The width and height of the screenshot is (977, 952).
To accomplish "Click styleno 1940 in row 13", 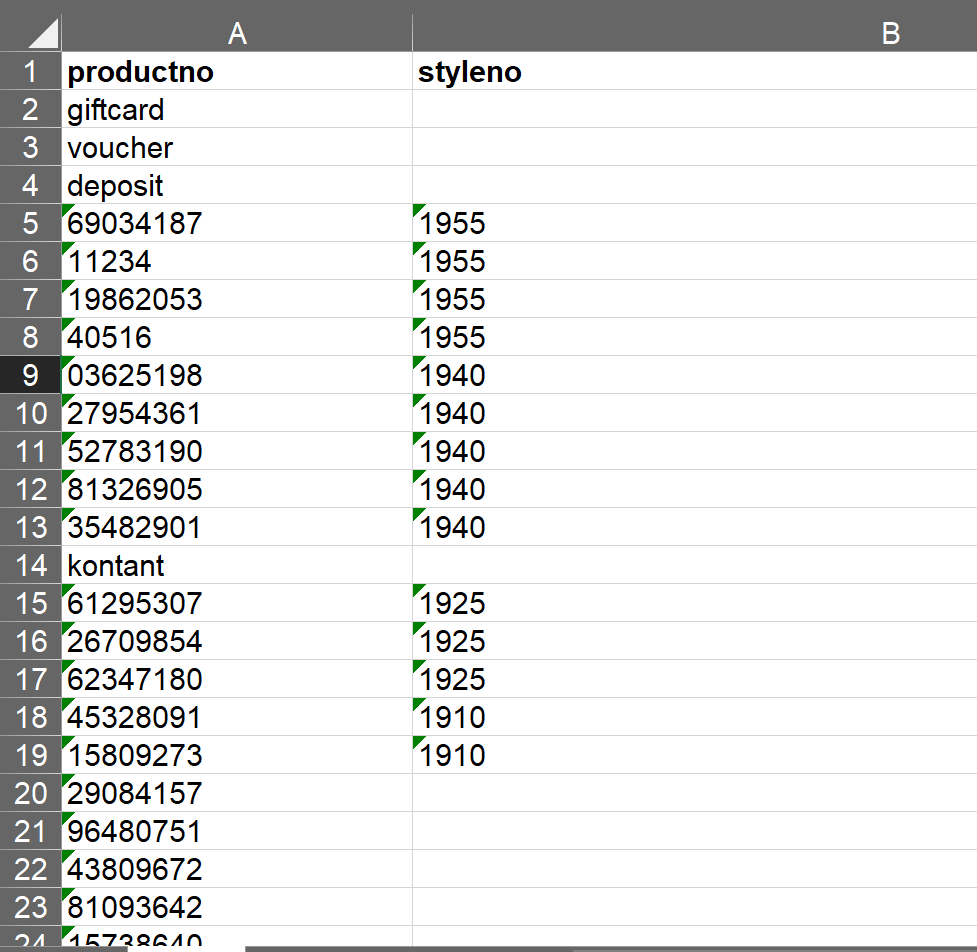I will [695, 527].
